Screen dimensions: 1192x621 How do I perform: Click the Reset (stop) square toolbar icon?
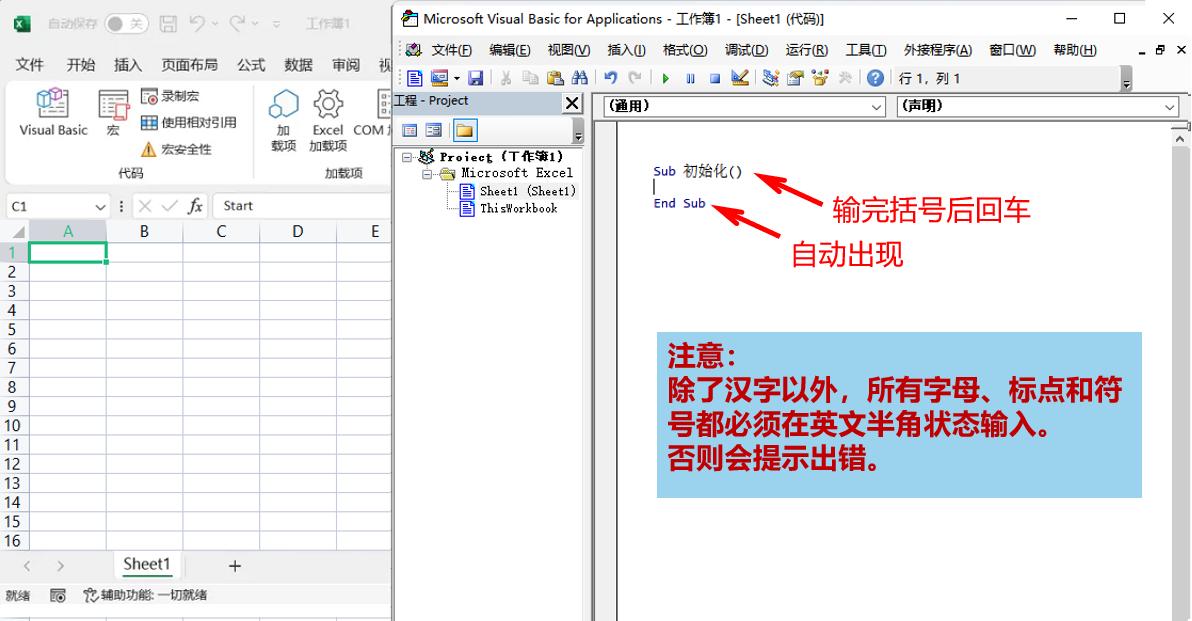tap(715, 78)
